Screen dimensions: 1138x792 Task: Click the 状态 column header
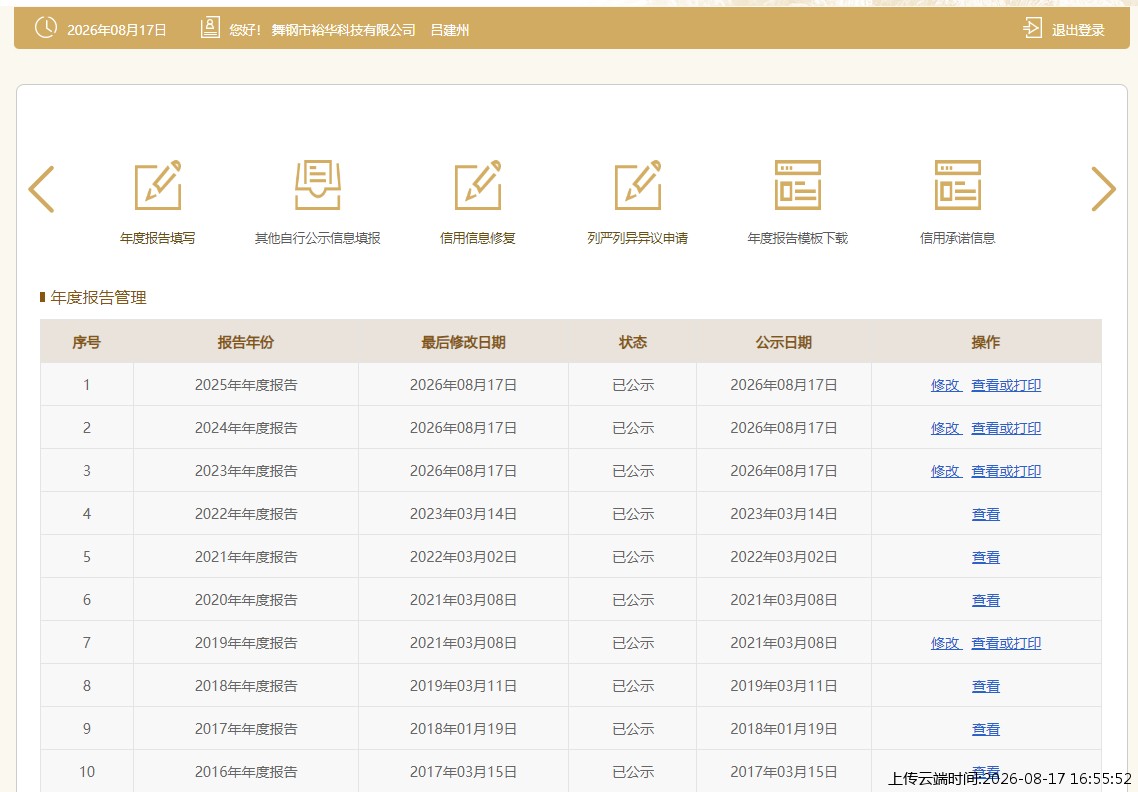pyautogui.click(x=633, y=342)
